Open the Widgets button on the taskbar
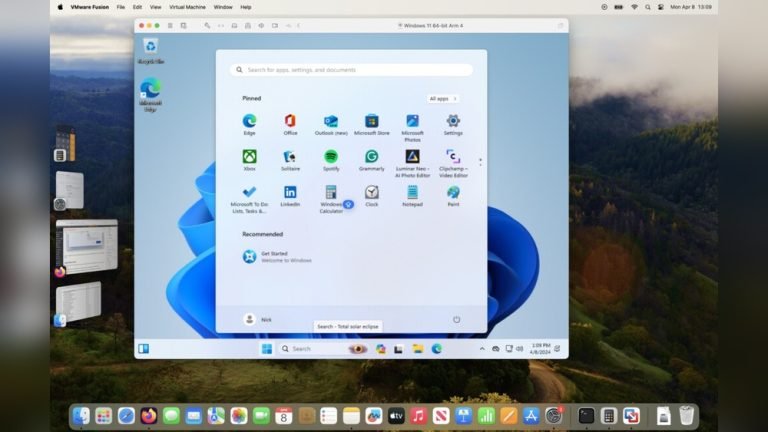 point(144,349)
